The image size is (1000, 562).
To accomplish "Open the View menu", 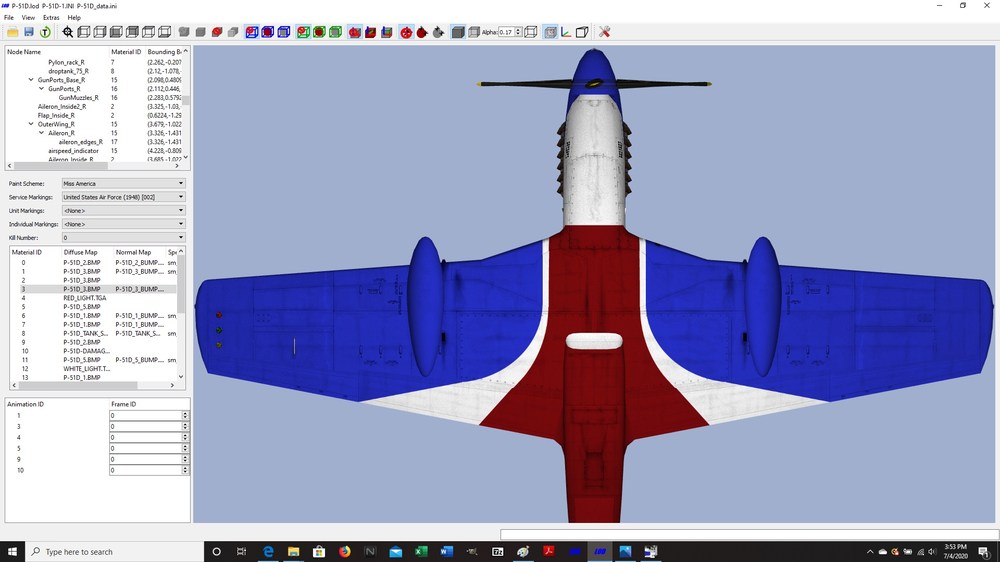I will point(28,18).
